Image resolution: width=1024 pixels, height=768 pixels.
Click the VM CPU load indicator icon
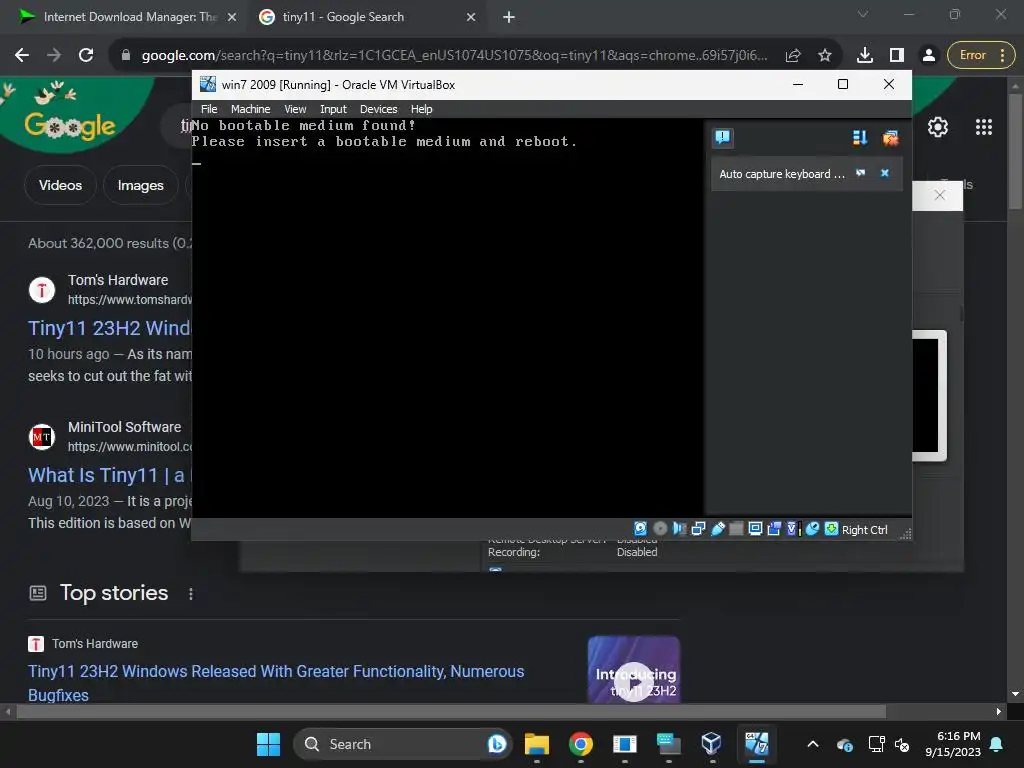pos(793,528)
